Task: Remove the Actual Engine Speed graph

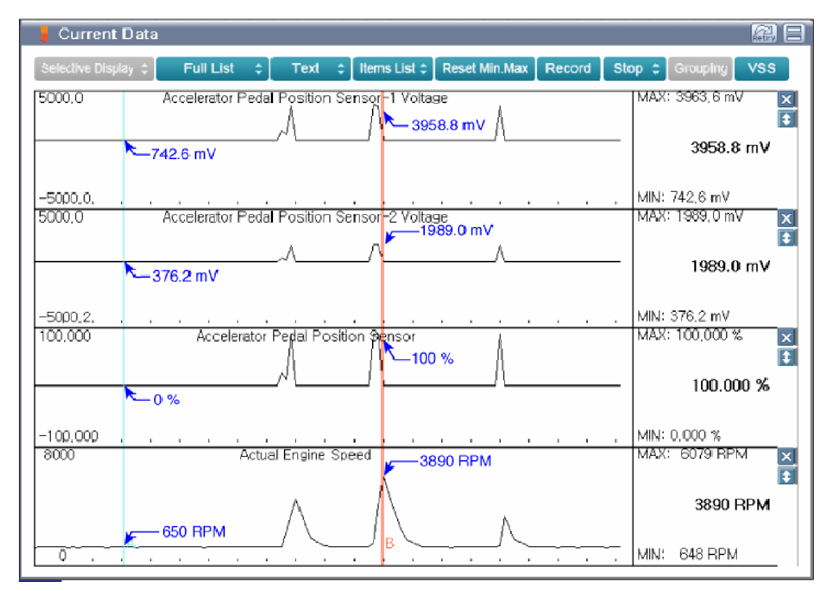Action: pyautogui.click(x=786, y=457)
